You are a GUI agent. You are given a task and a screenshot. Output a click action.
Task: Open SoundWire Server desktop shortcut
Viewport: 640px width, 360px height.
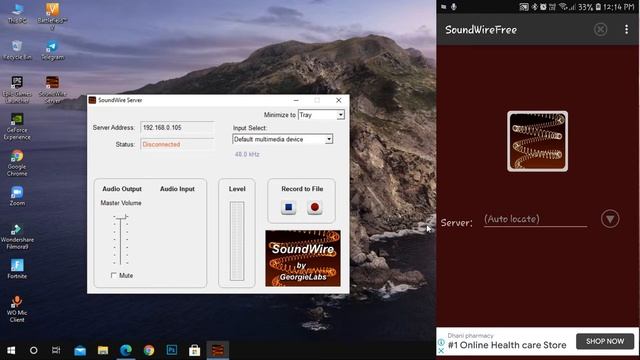coord(52,90)
